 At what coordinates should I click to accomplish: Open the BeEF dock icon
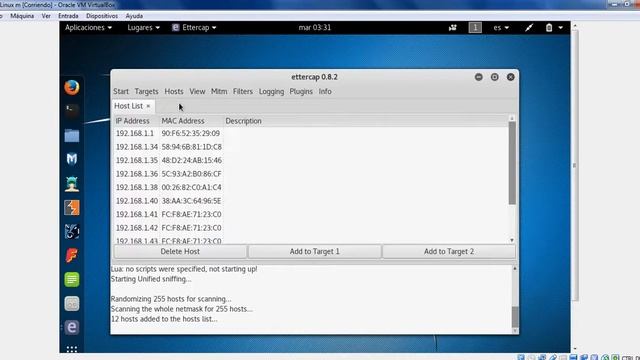point(72,231)
